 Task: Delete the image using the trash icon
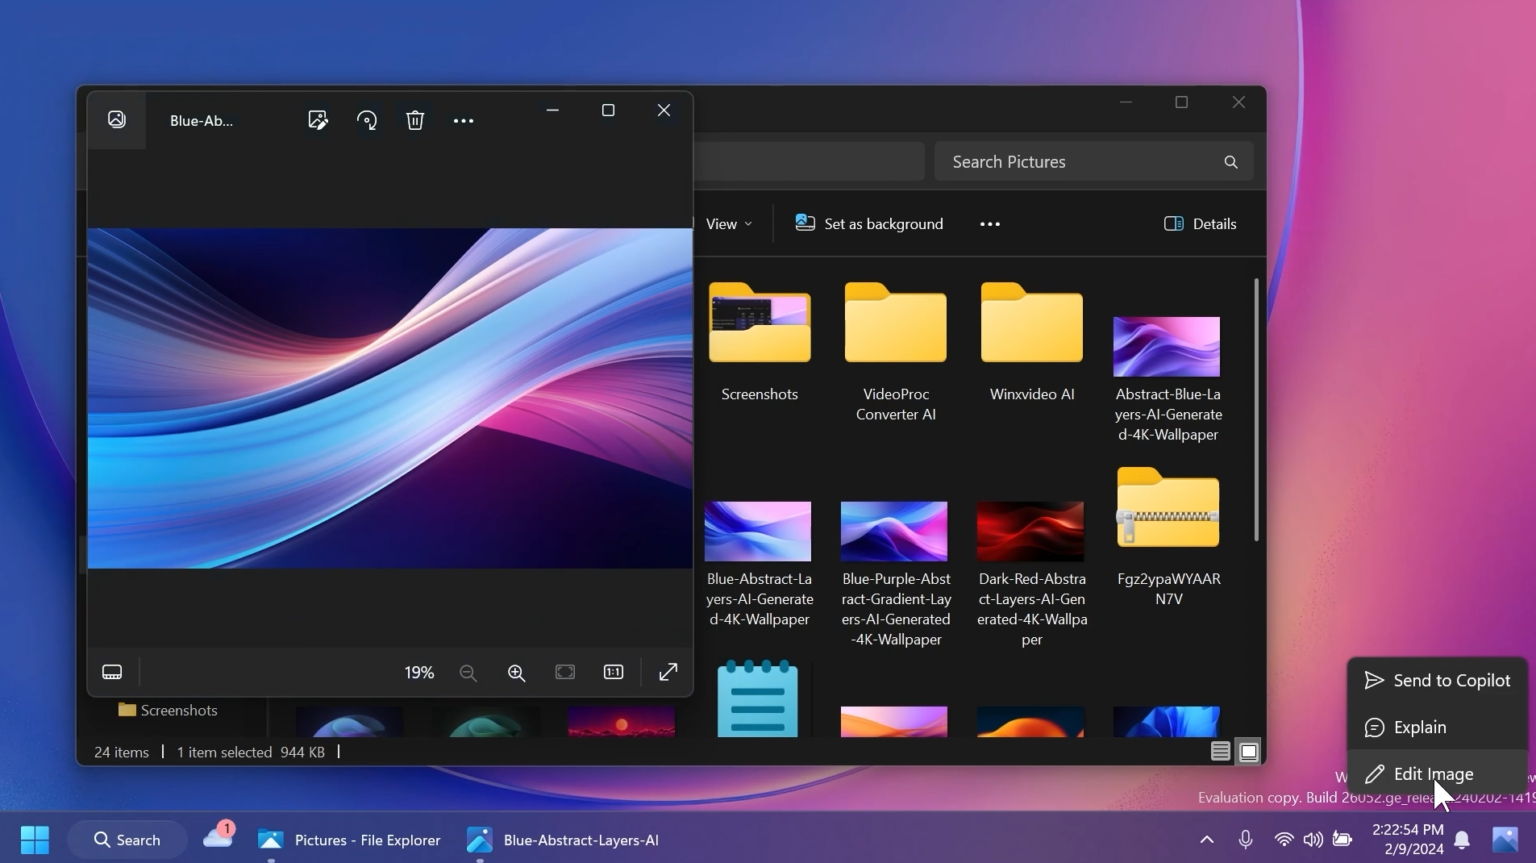(x=415, y=119)
